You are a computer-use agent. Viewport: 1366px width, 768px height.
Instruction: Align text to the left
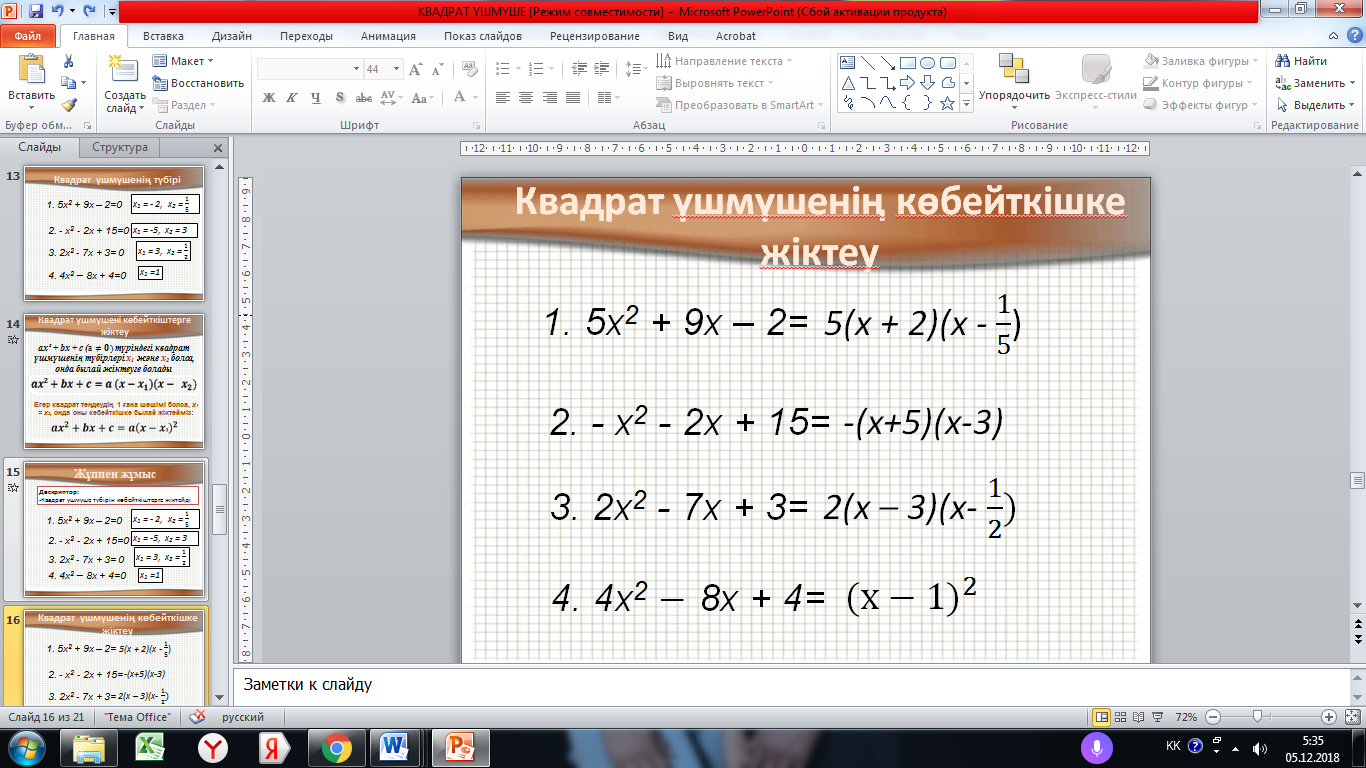(x=502, y=97)
